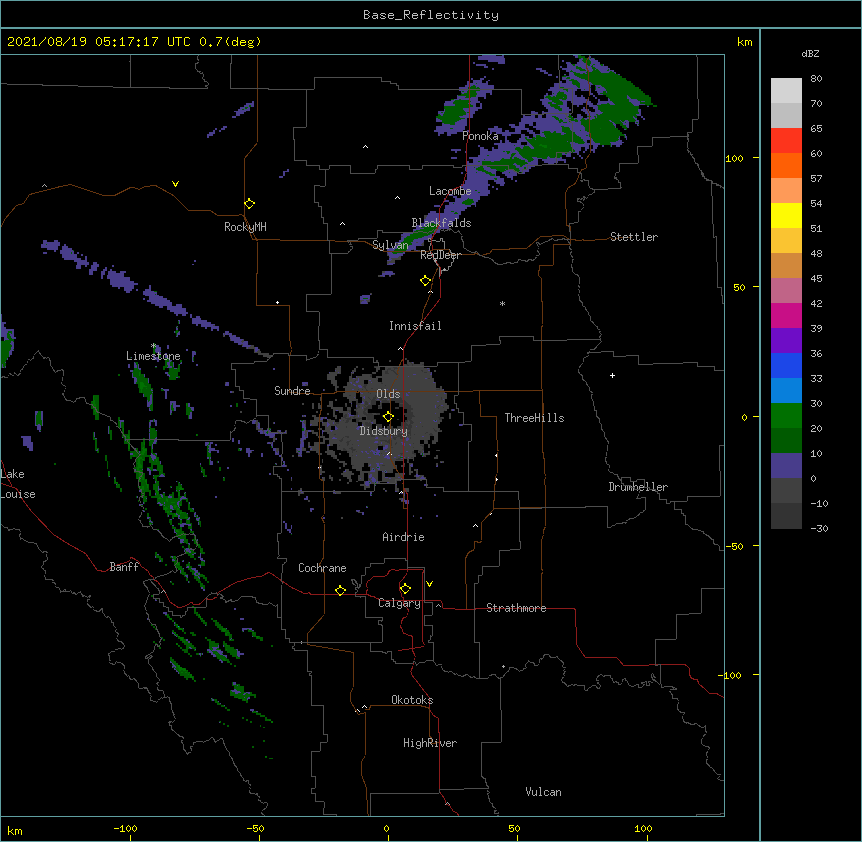Pick the pink 45-42 dBZ legend swatch
This screenshot has height=842, width=862.
tap(786, 291)
